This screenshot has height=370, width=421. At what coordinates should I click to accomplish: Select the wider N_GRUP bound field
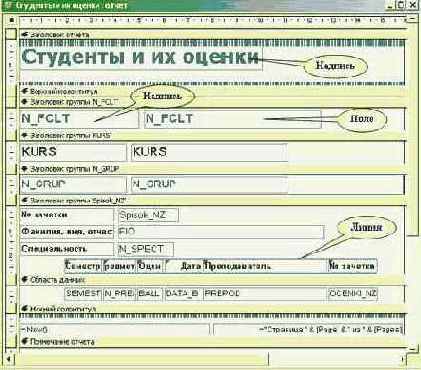[x=209, y=184]
